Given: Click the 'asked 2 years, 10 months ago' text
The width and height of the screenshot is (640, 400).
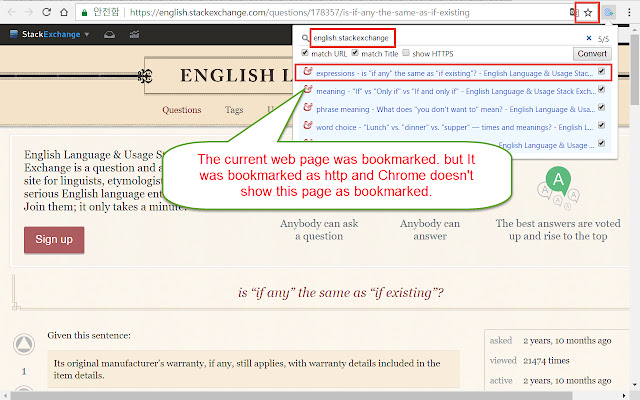Looking at the screenshot, I should tap(550, 340).
